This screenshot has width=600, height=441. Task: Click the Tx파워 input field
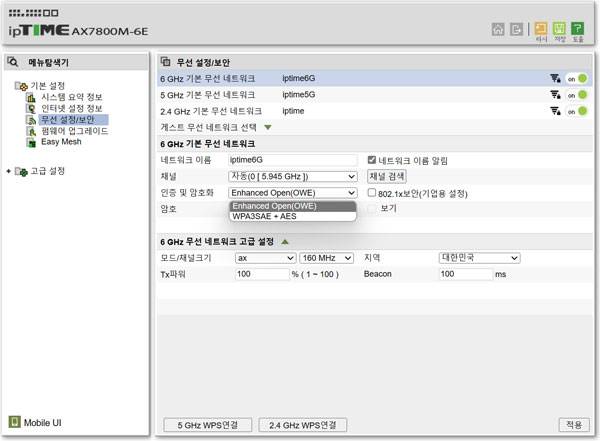click(260, 273)
